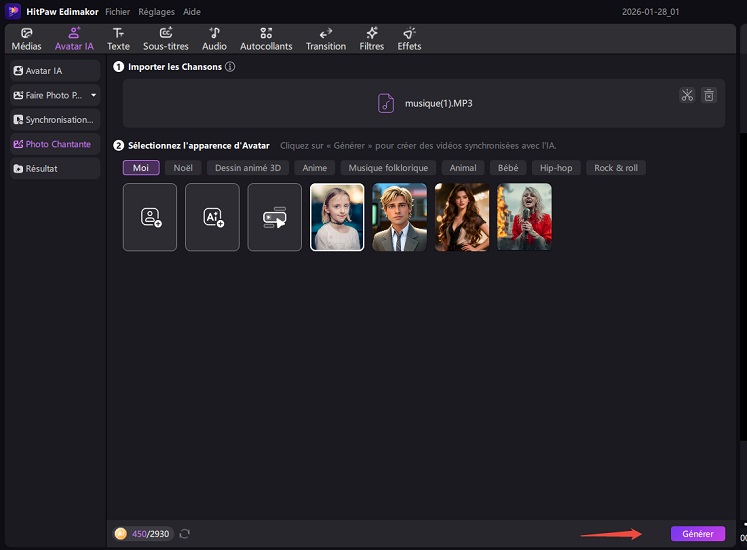Click the upload photo avatar tile
747x550 pixels.
pos(150,217)
